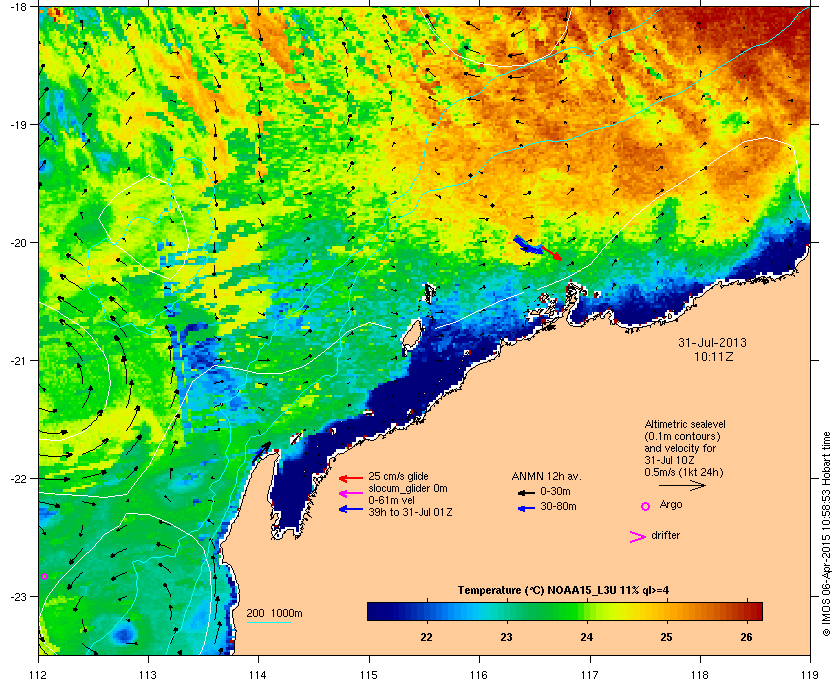This screenshot has width=840, height=680.
Task: Click the magenta drifter chevron in legend
Action: tap(638, 537)
